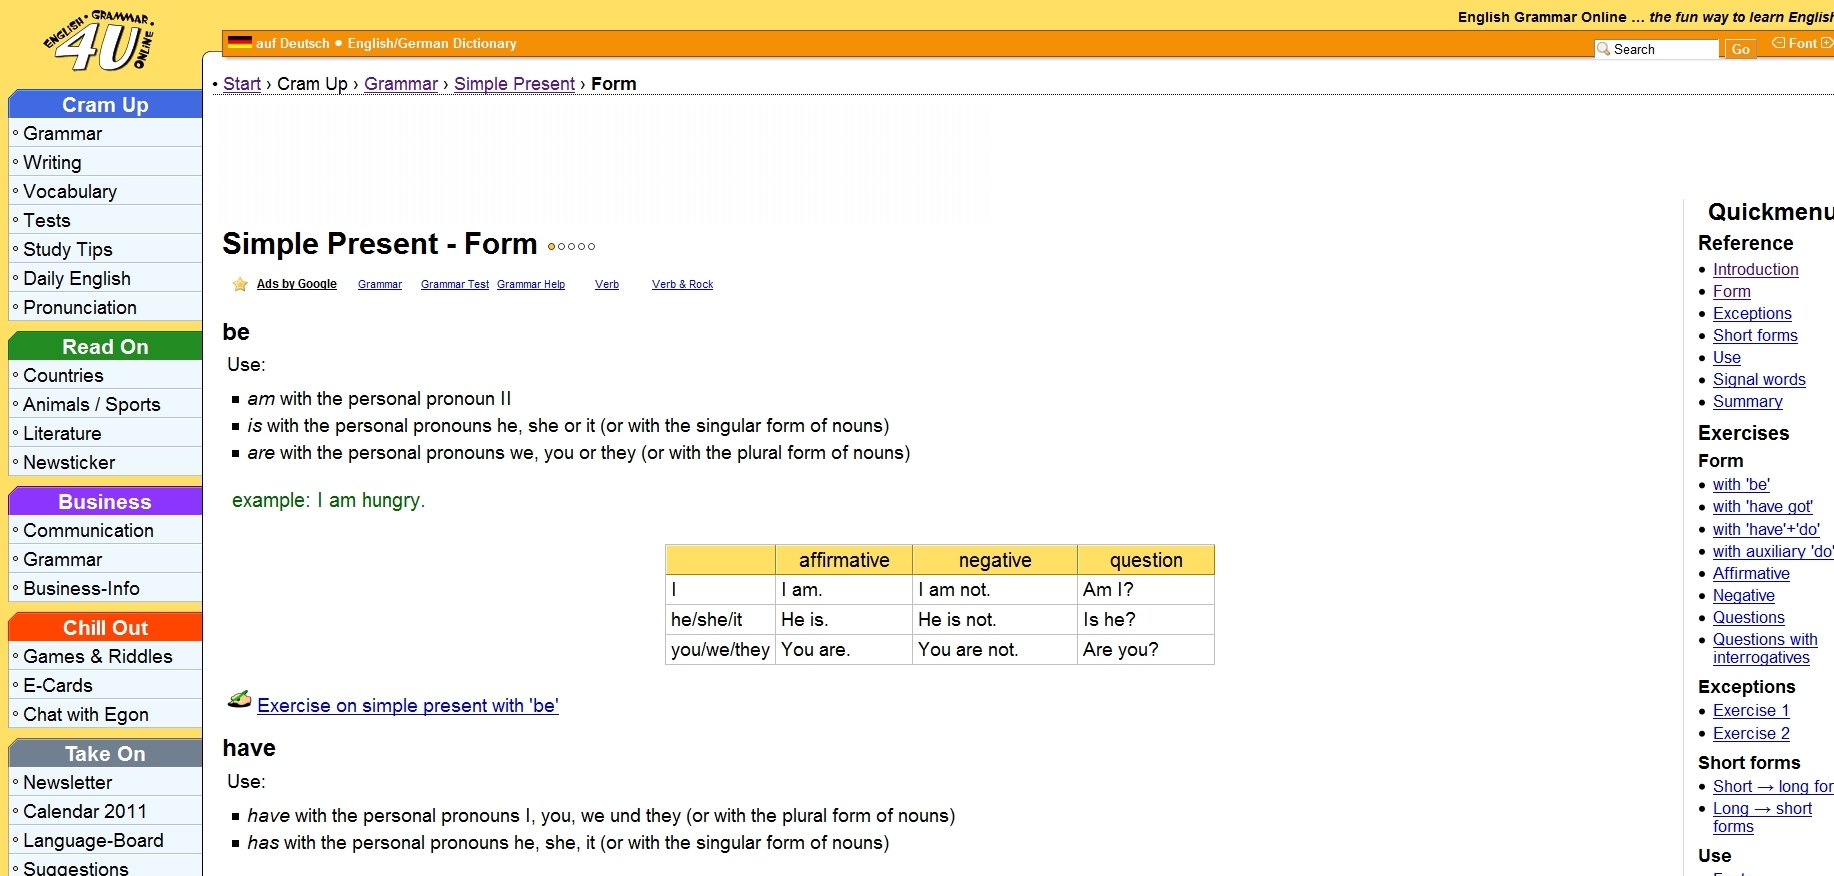The height and width of the screenshot is (876, 1834).
Task: Decrease font size with the minus icon
Action: (x=1778, y=43)
